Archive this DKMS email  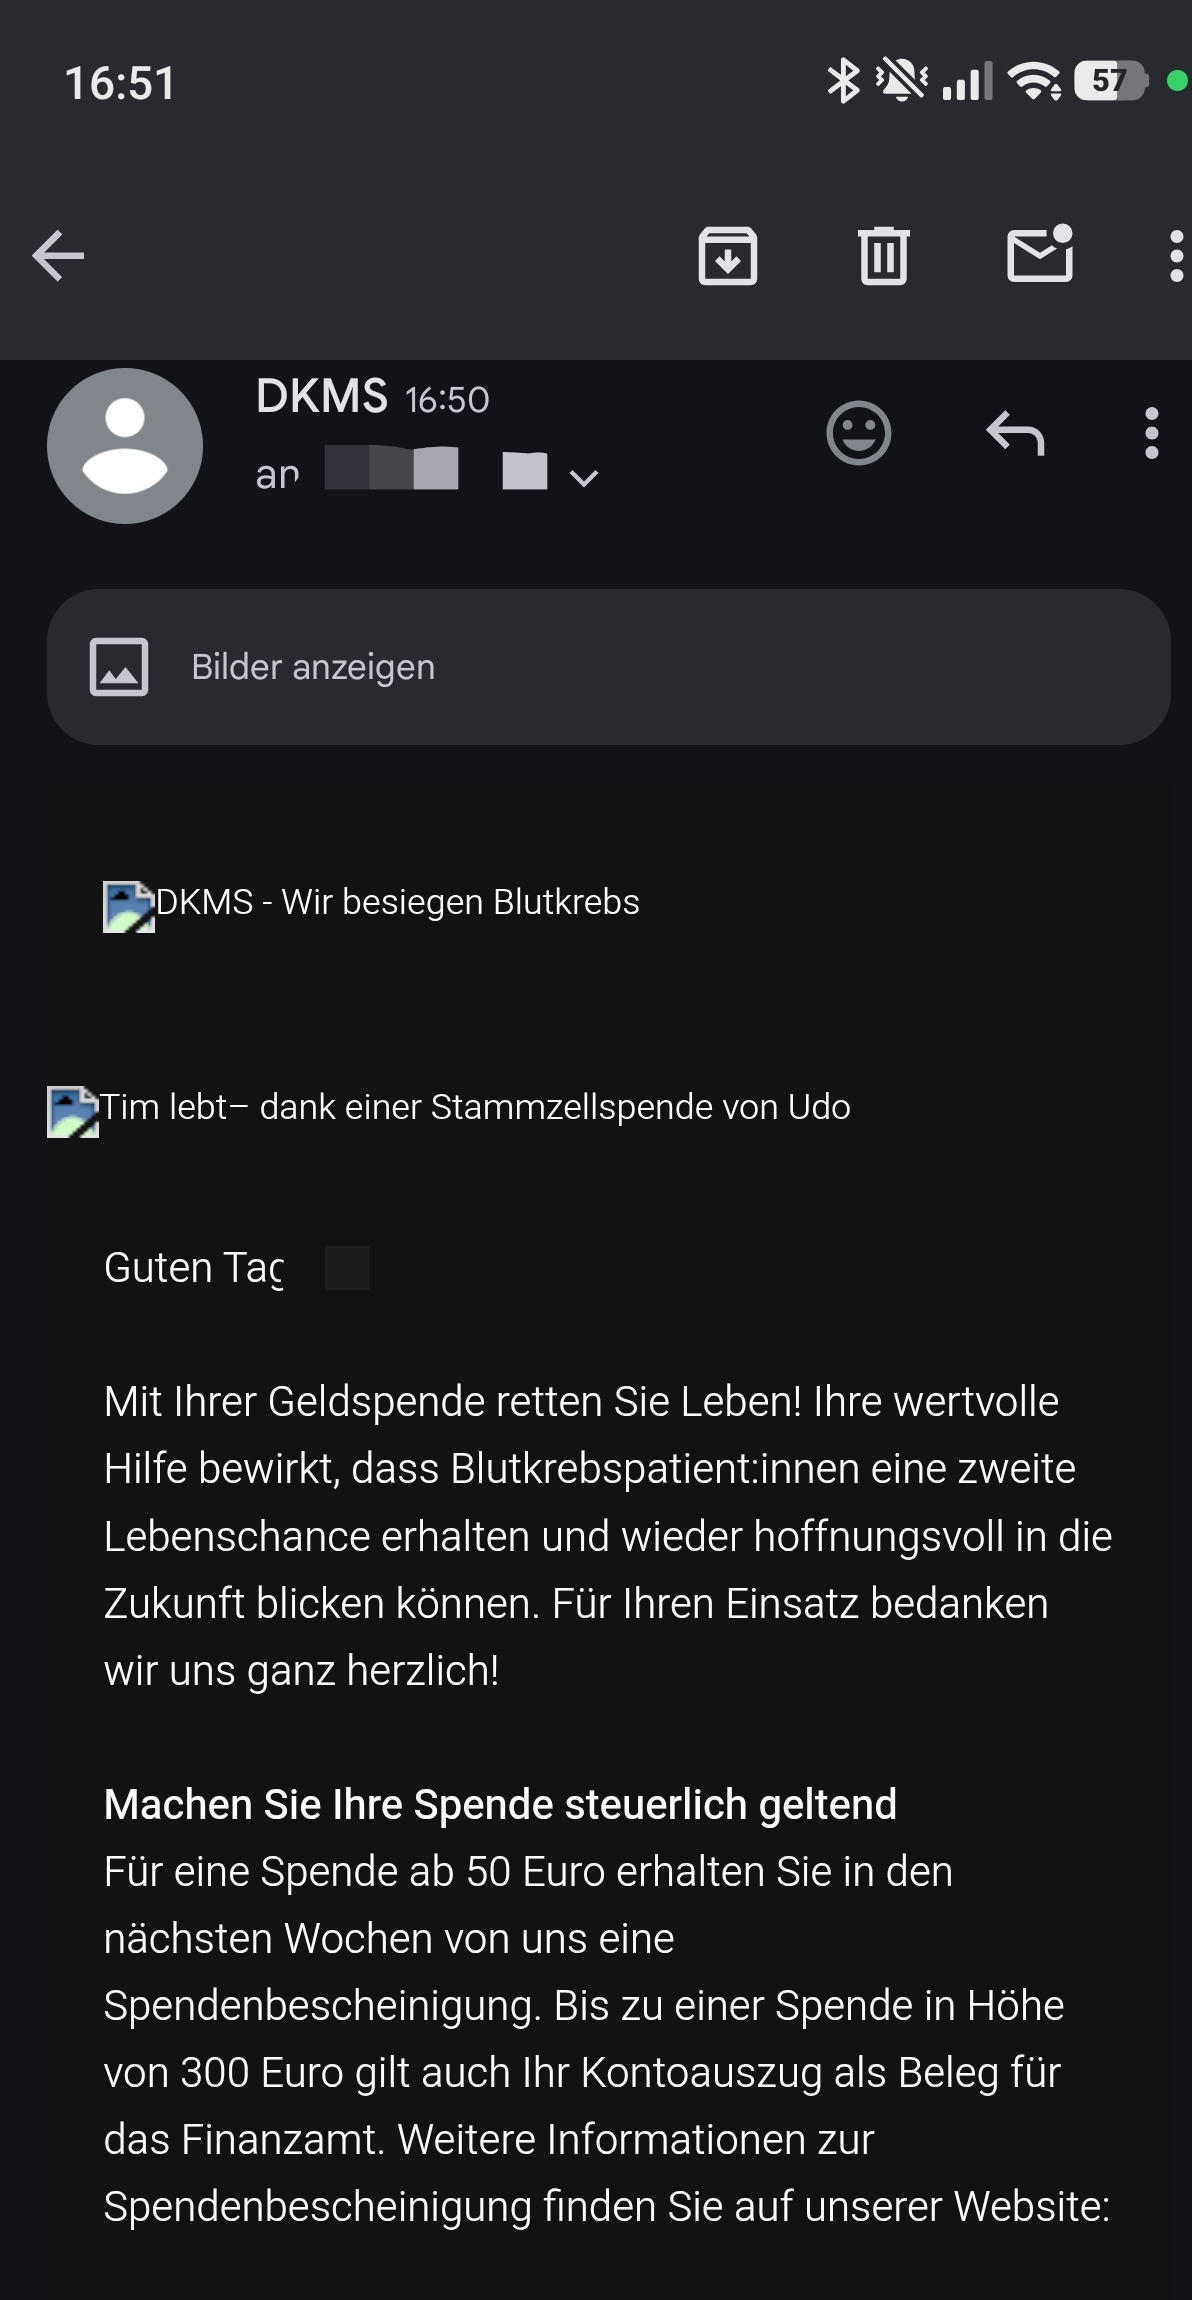pos(727,256)
